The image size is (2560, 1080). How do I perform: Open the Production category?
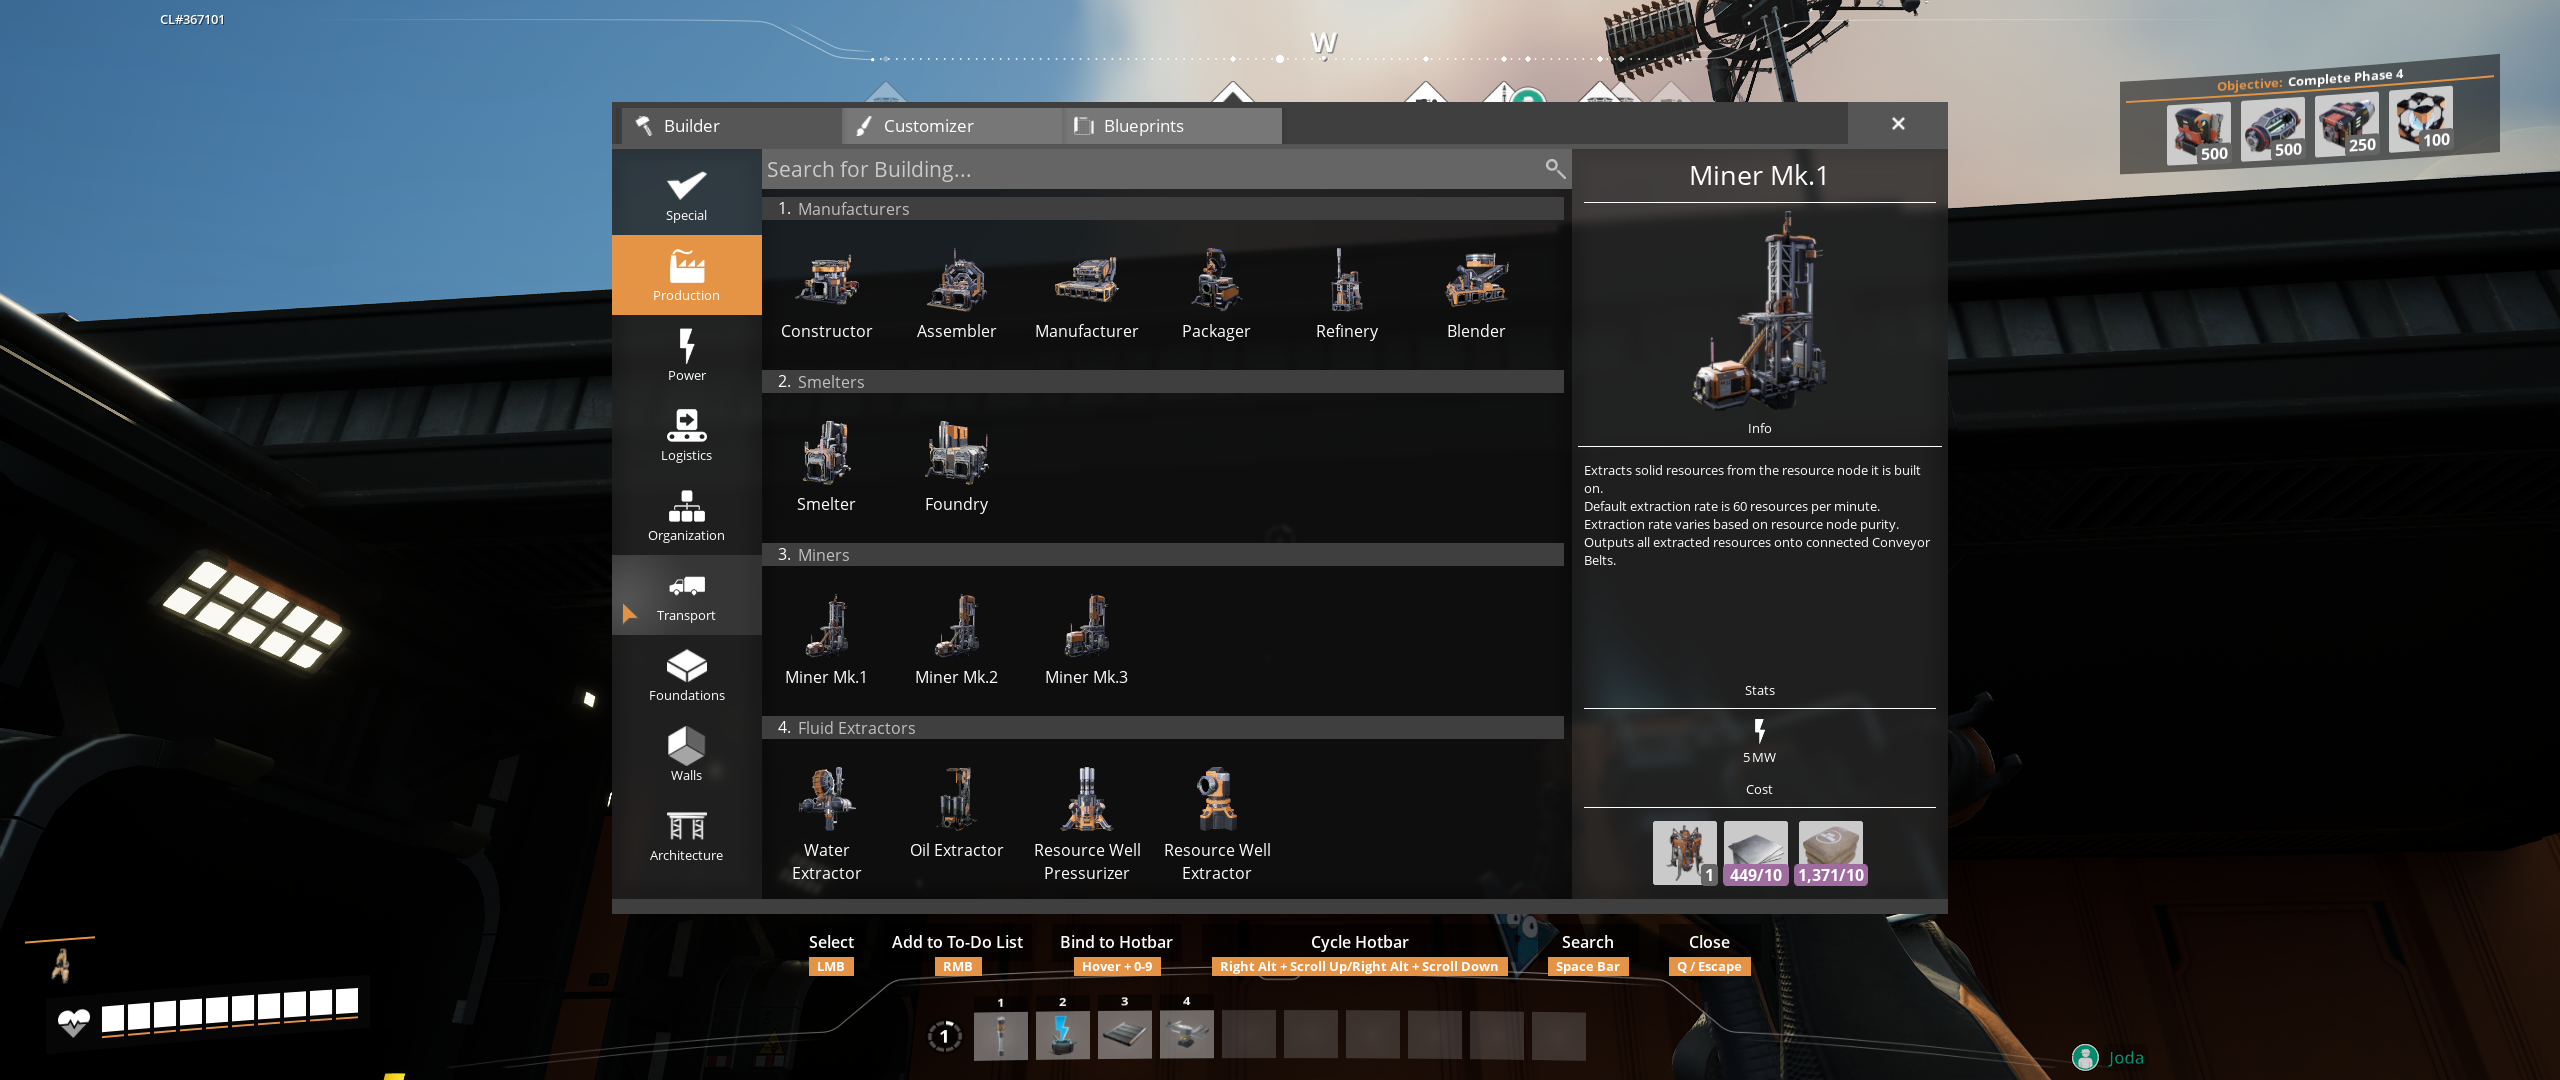coord(686,275)
